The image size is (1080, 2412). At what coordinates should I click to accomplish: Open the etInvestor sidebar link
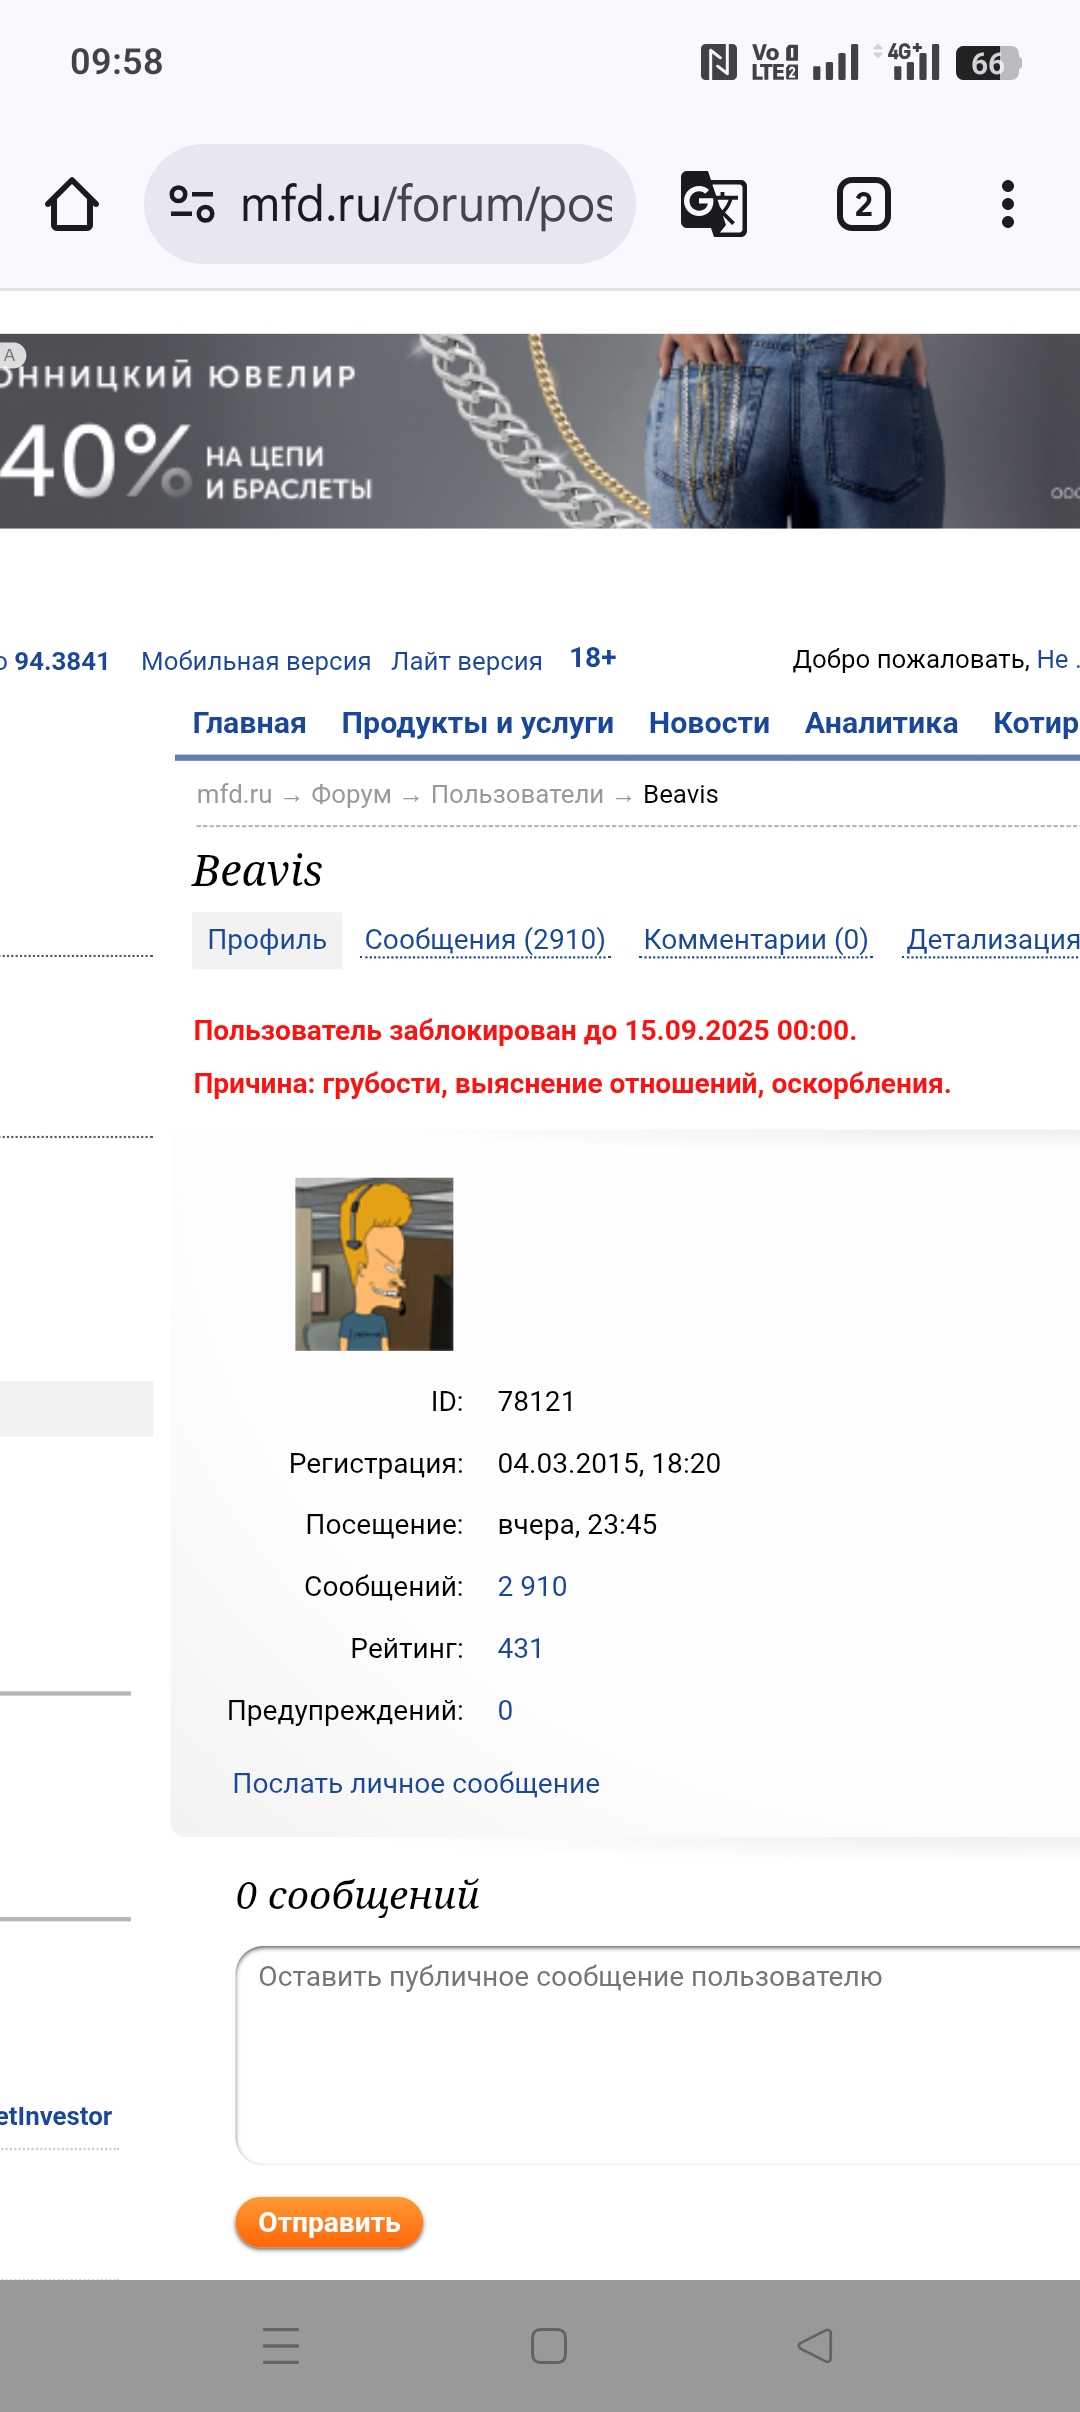tap(56, 2116)
